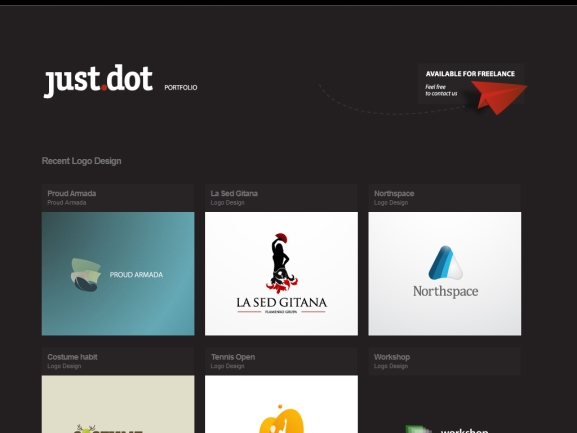The image size is (577, 433).
Task: Click the Northspace card title
Action: [394, 194]
